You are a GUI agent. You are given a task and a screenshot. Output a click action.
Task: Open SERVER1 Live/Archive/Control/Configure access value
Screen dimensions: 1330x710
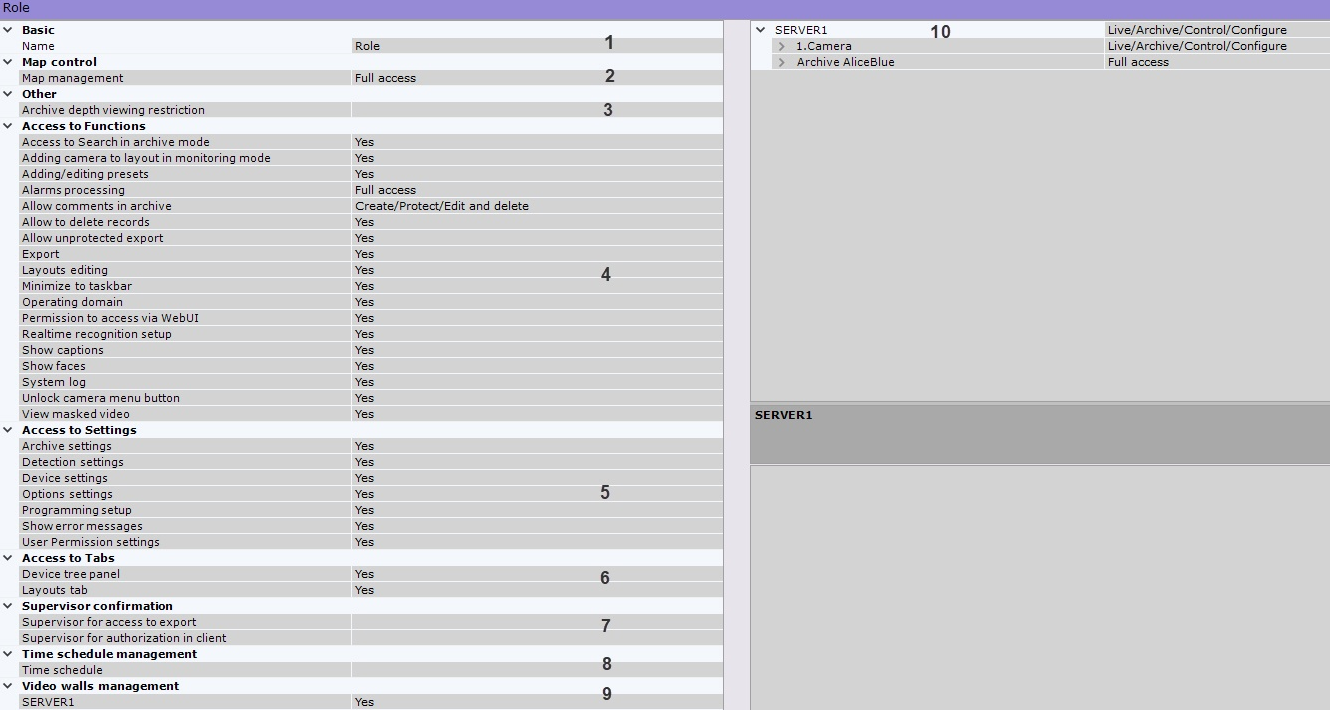1216,30
